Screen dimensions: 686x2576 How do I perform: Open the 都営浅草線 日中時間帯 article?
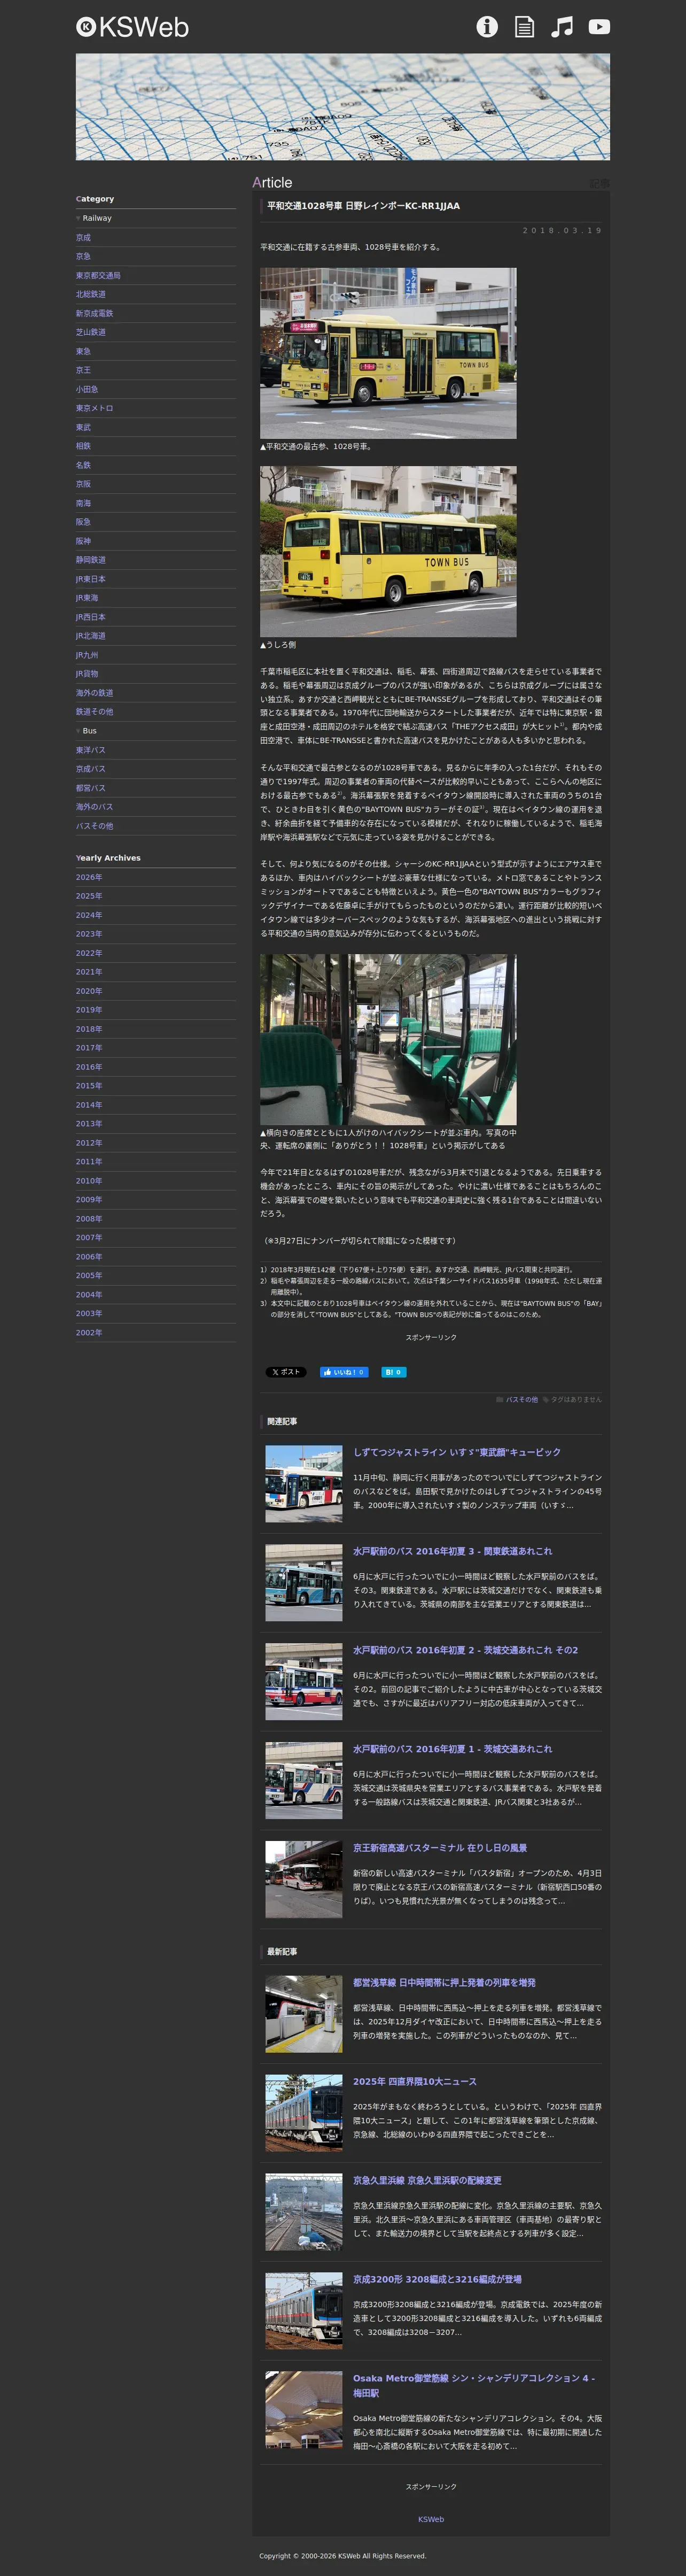444,1983
